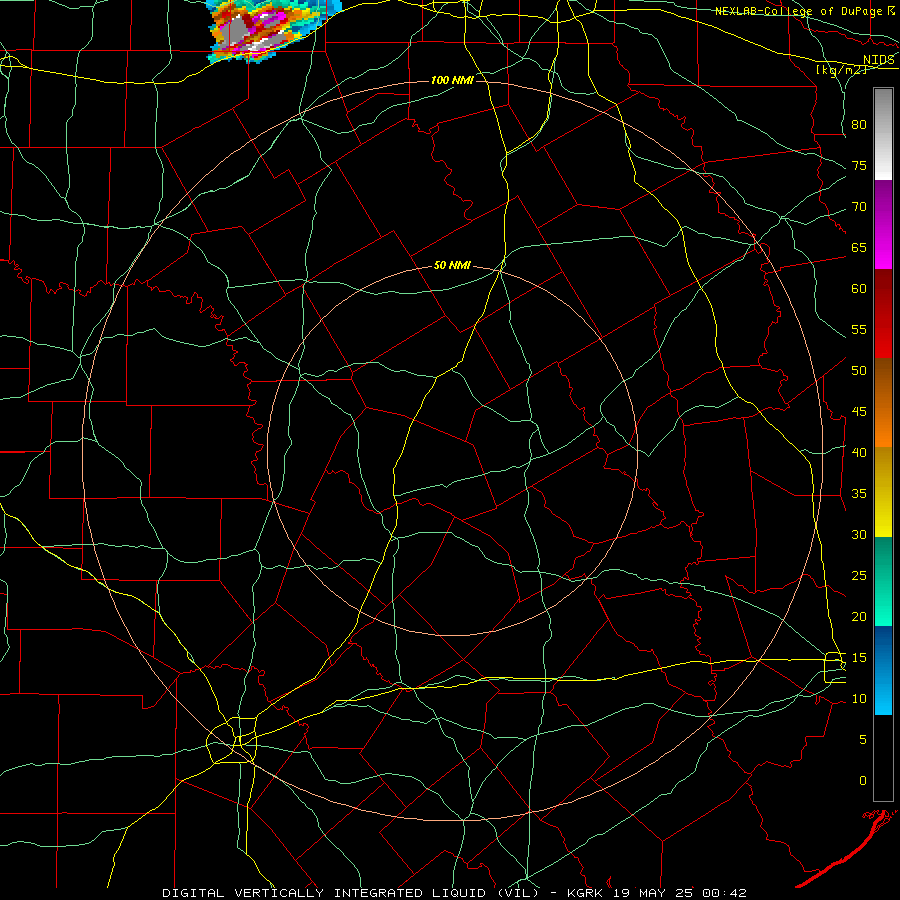Screen dimensions: 900x900
Task: Click the 65 value on the color scale
Action: click(x=859, y=248)
